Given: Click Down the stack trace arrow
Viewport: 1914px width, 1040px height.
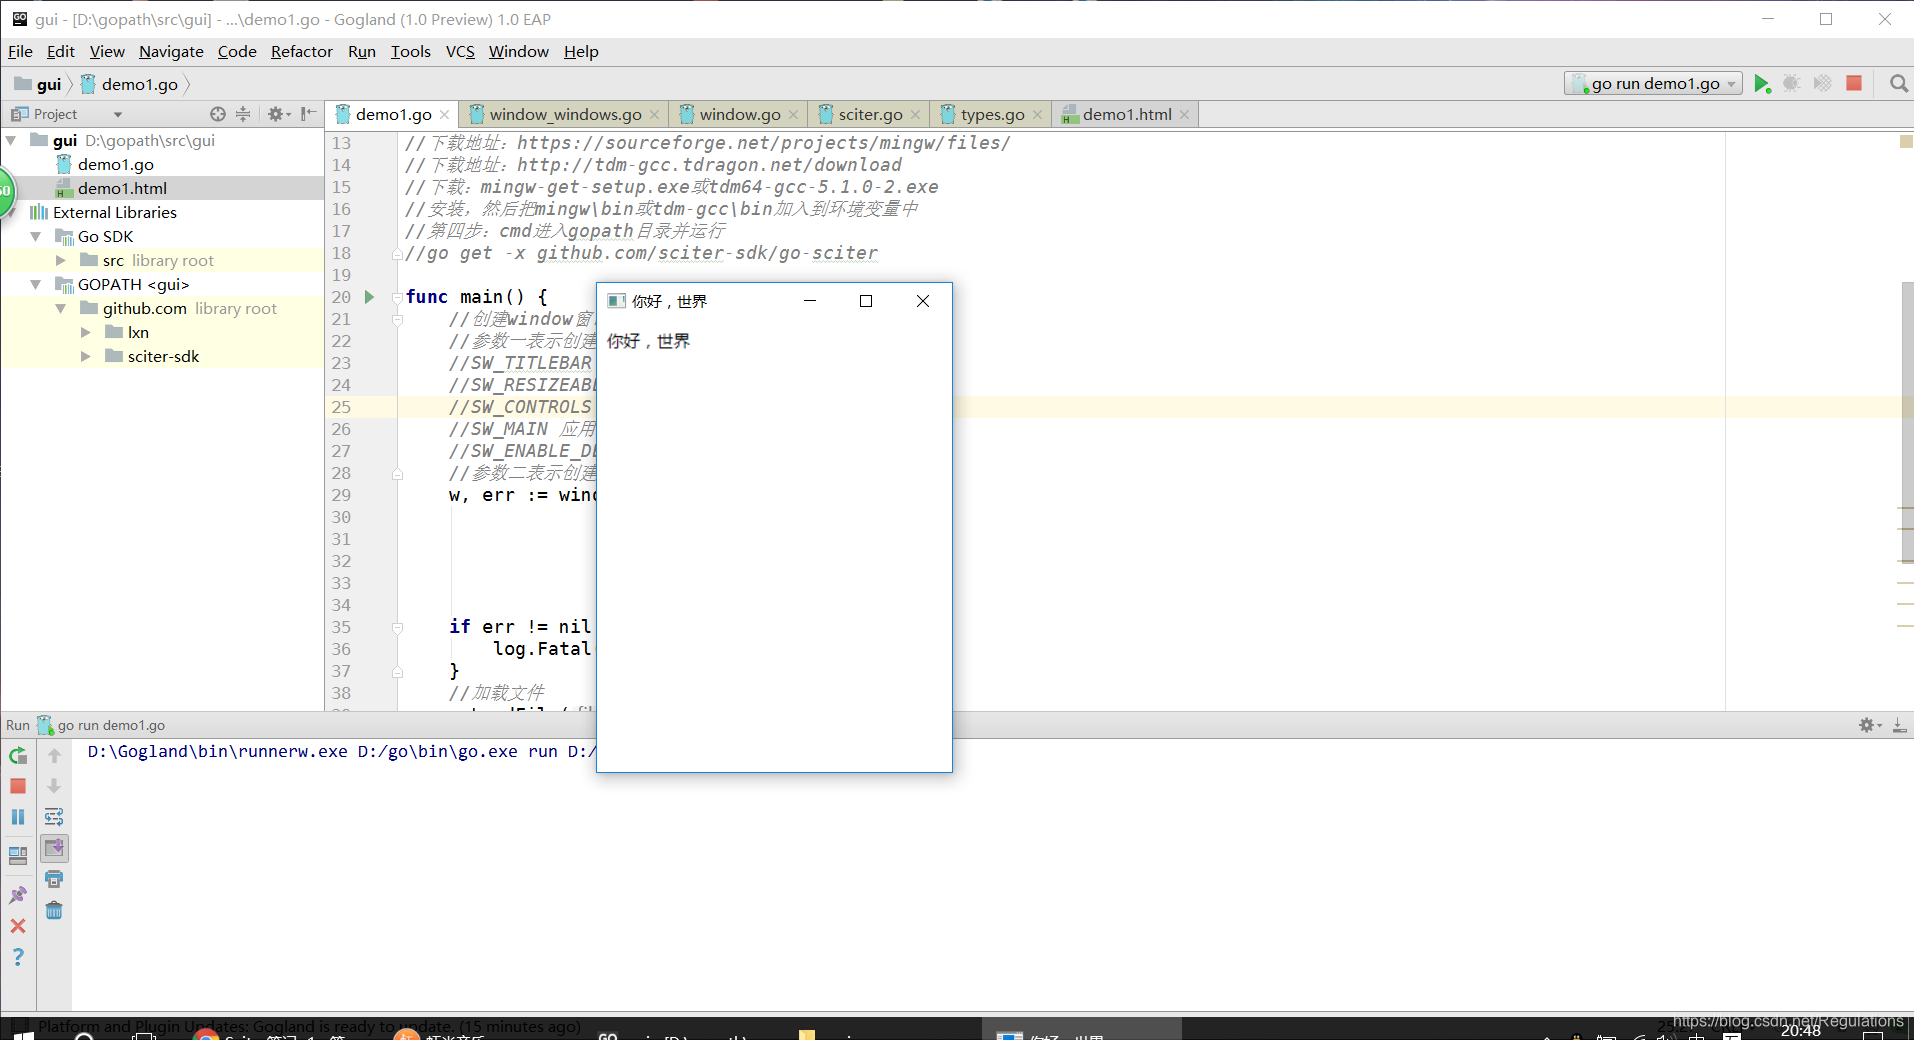Looking at the screenshot, I should pos(54,787).
